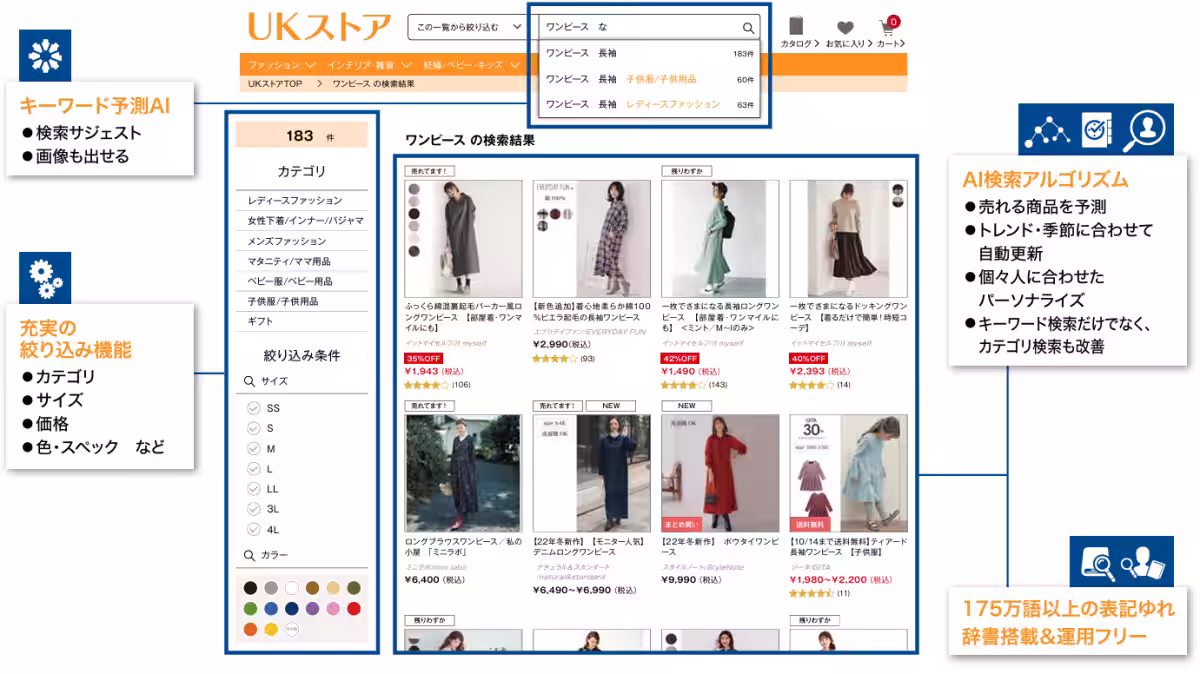Image resolution: width=1200 pixels, height=674 pixels.
Task: Open denim long dress product image
Action: pyautogui.click(x=591, y=473)
